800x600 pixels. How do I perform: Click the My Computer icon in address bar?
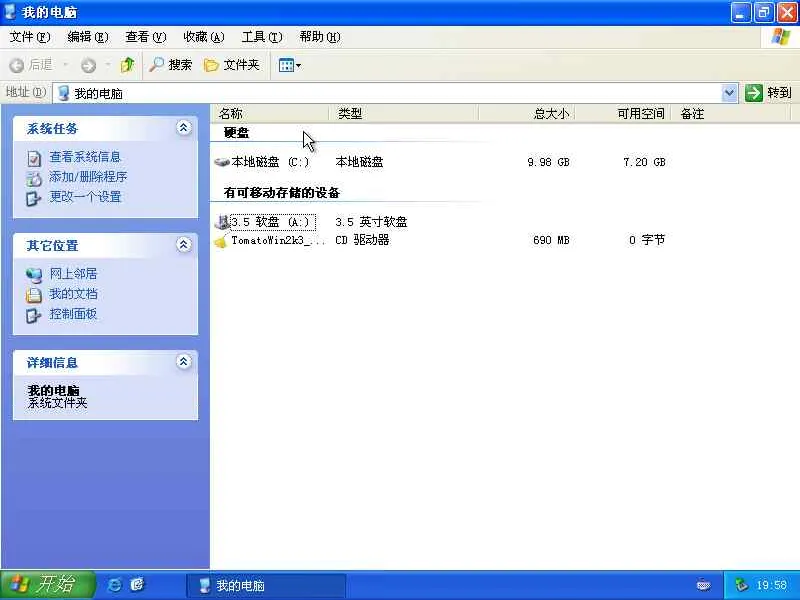pos(63,93)
